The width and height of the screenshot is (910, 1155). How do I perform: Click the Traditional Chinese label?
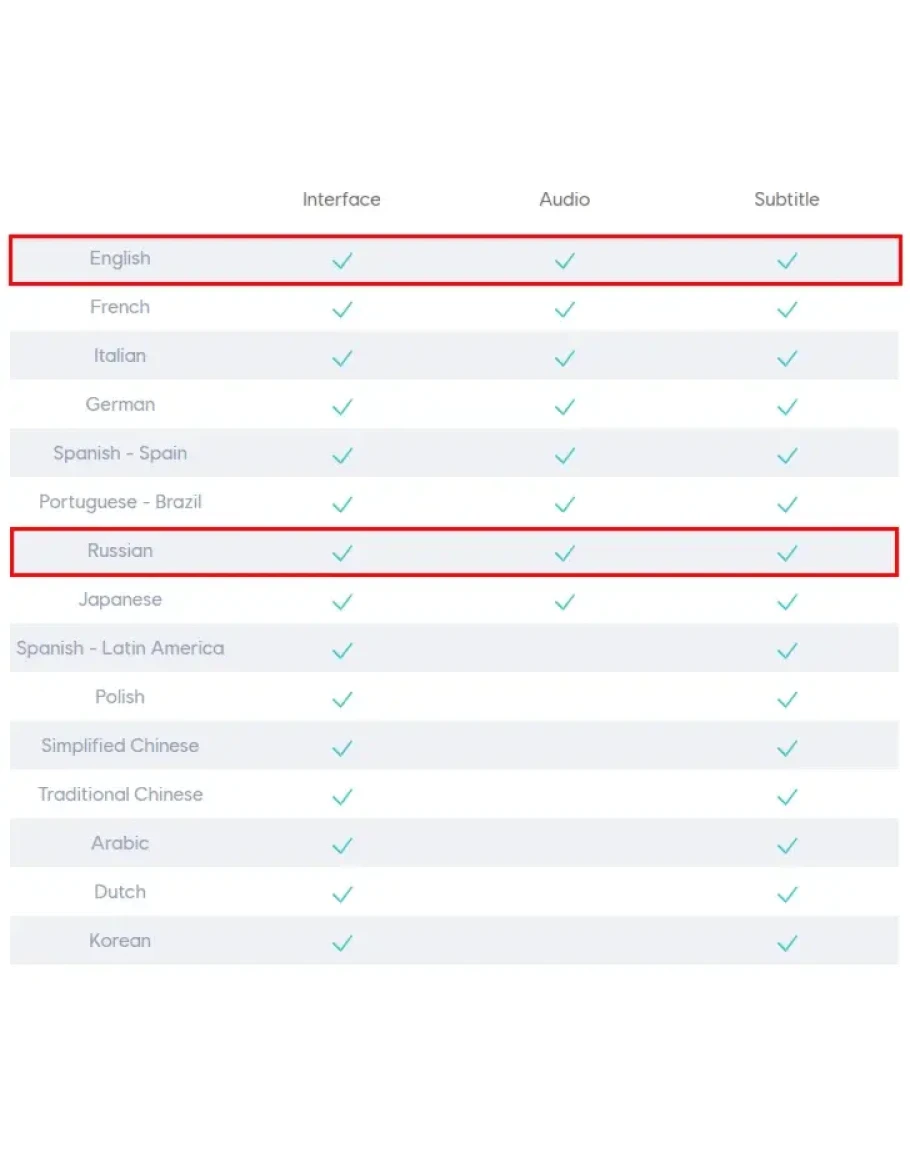(x=120, y=794)
